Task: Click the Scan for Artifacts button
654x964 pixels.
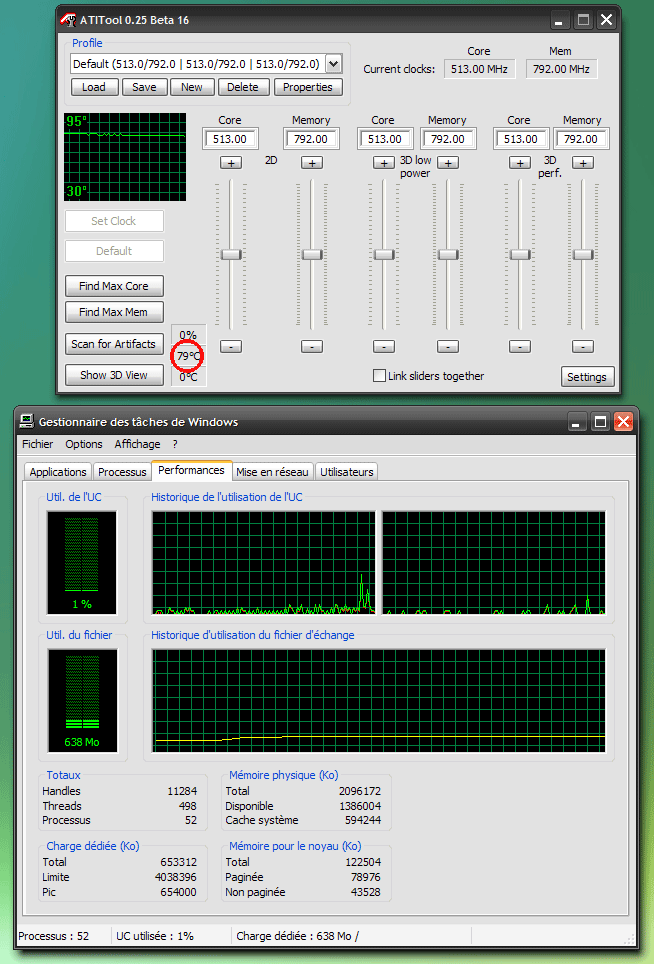Action: tap(113, 344)
